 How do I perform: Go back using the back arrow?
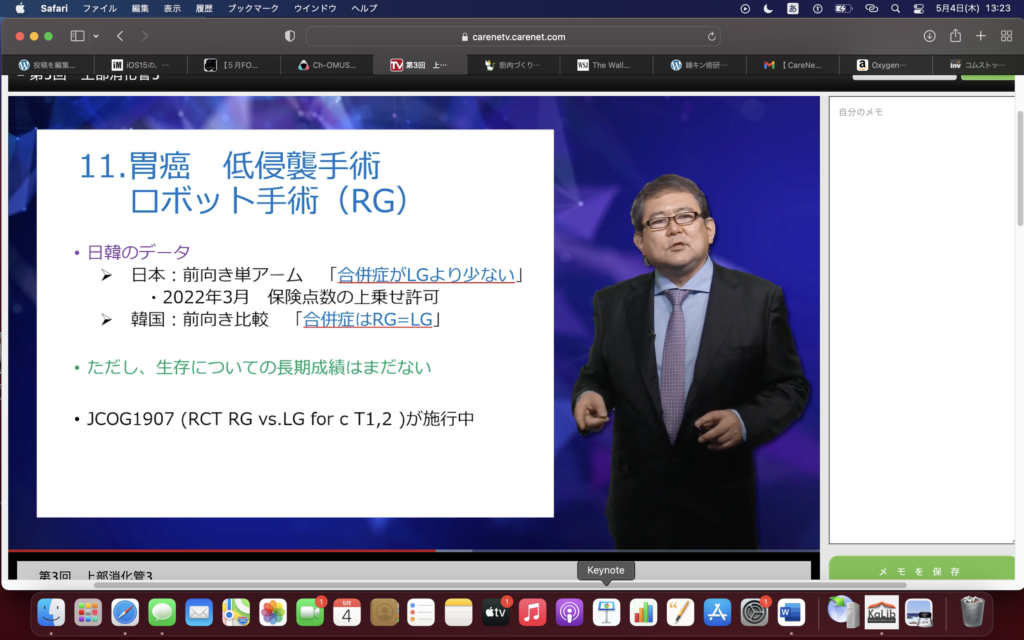[x=120, y=36]
